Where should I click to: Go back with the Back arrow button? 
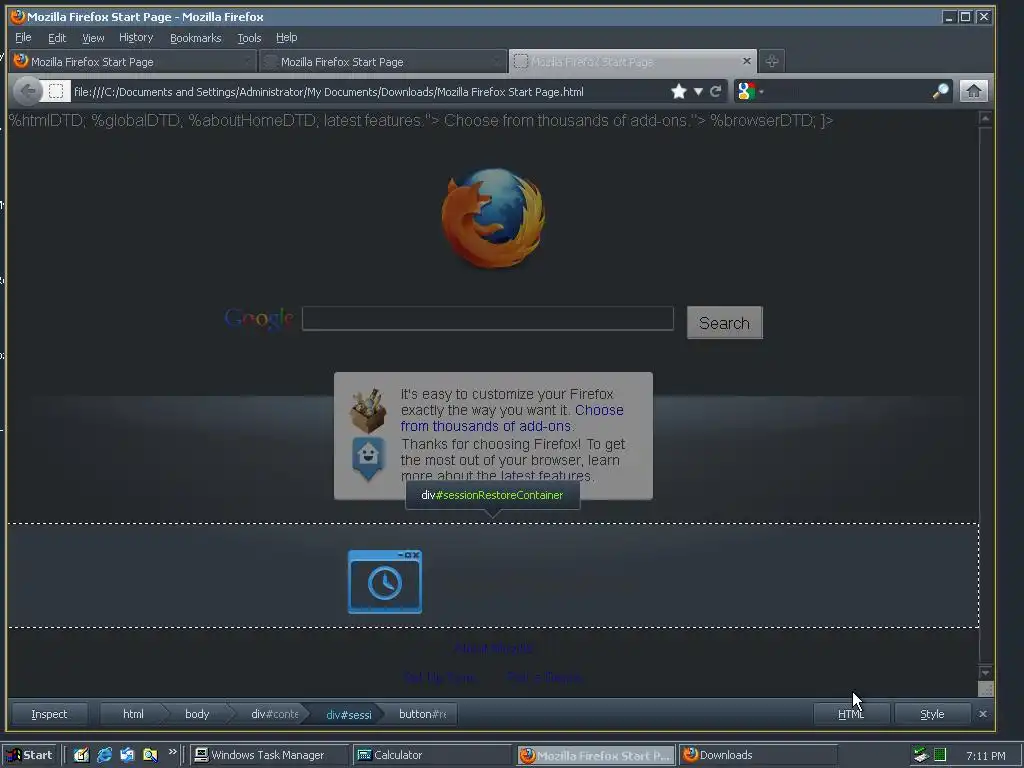click(27, 91)
